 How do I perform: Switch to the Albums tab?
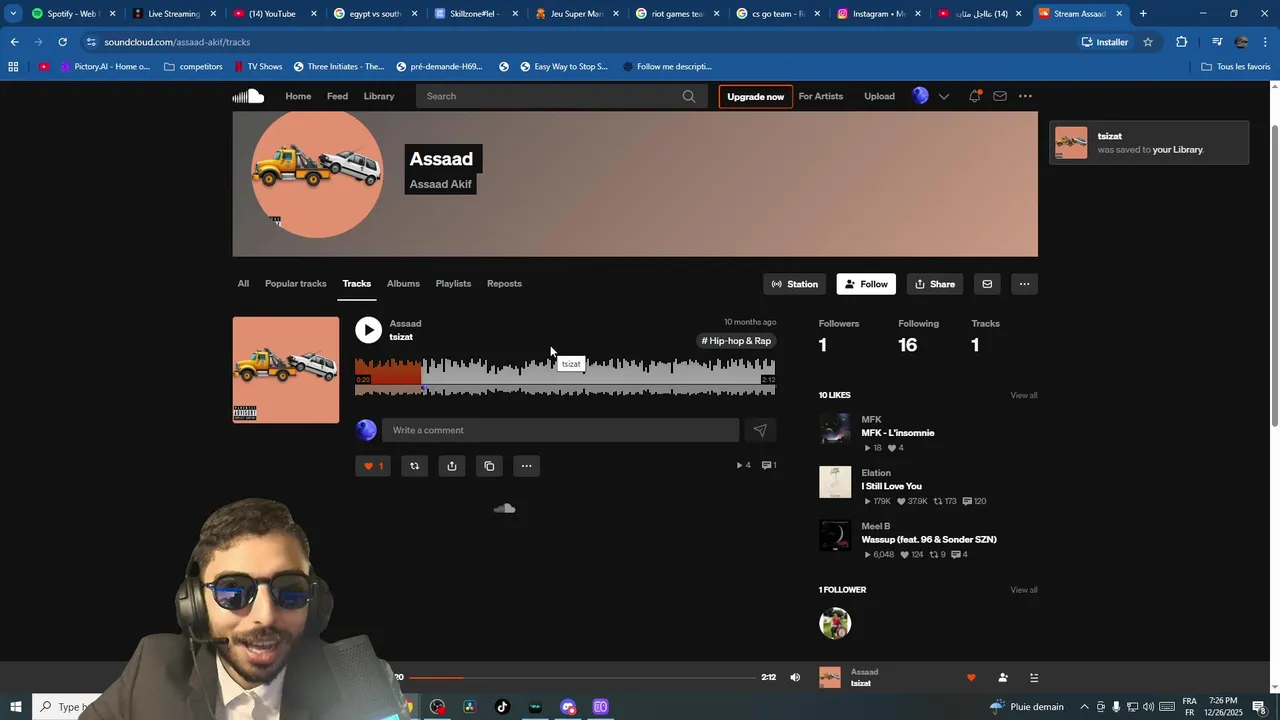(x=403, y=284)
